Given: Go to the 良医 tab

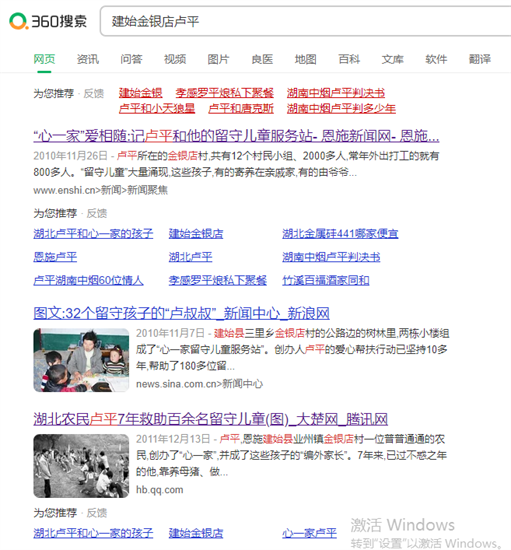Looking at the screenshot, I should (x=262, y=59).
